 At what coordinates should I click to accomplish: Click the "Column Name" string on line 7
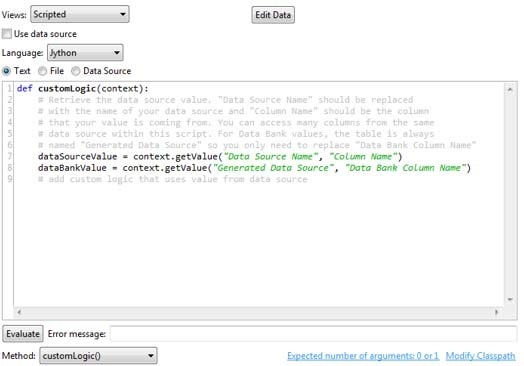[363, 156]
